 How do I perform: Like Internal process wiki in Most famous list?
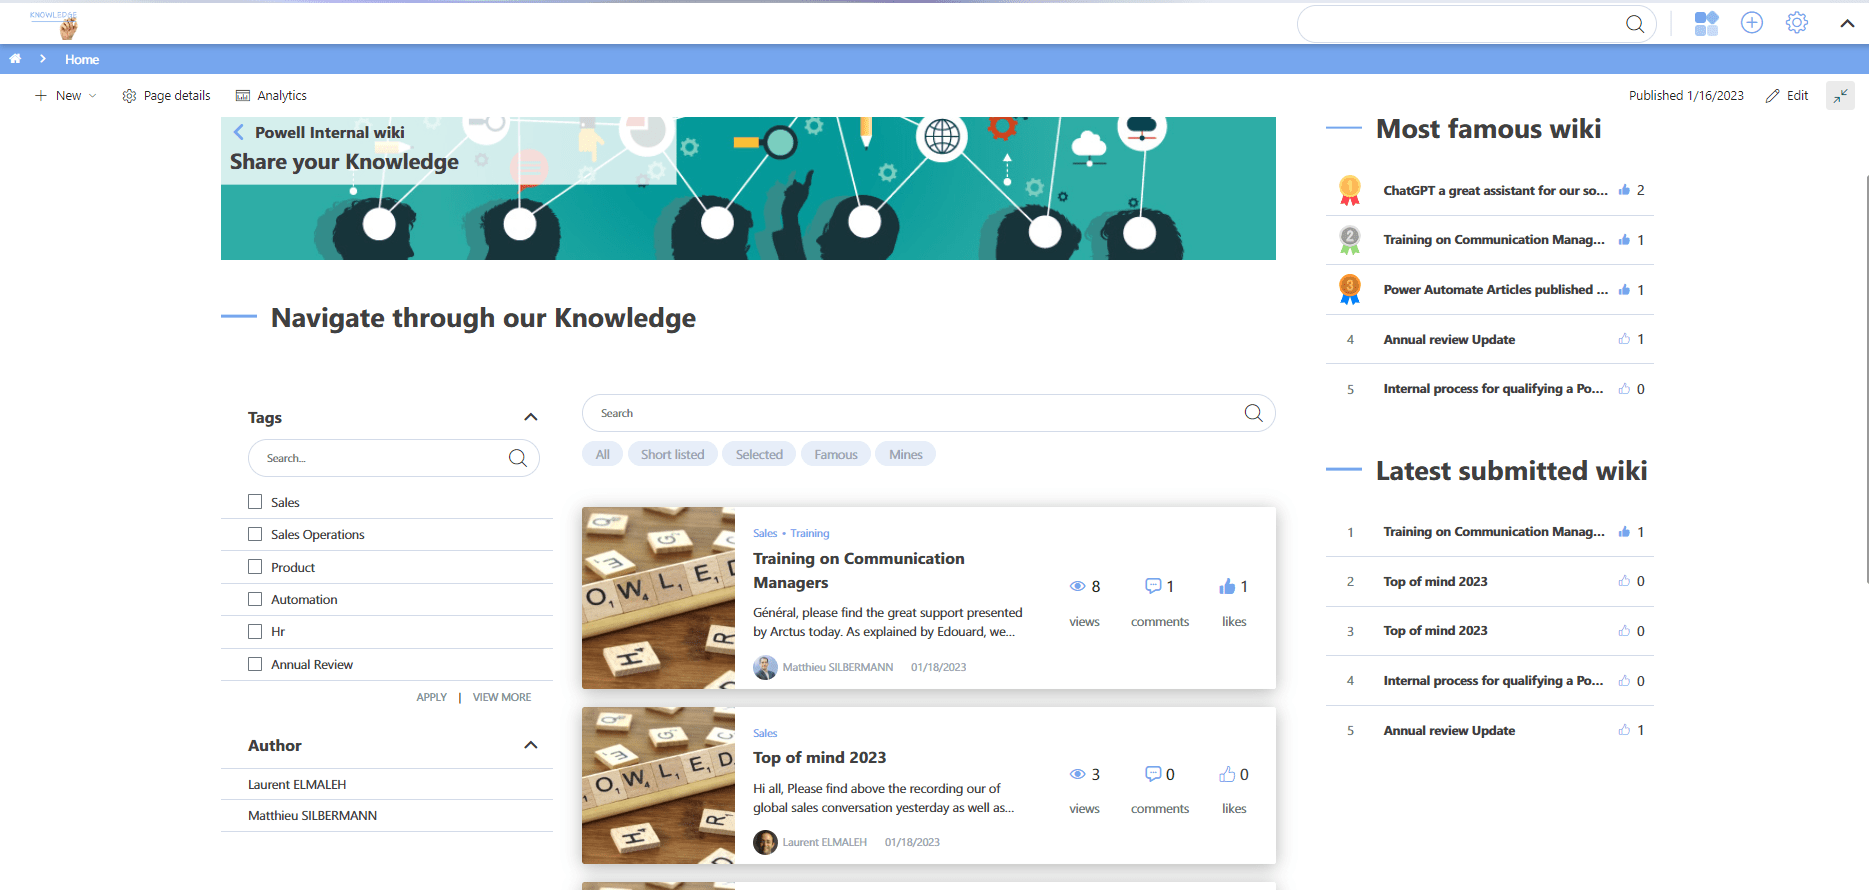(1624, 389)
